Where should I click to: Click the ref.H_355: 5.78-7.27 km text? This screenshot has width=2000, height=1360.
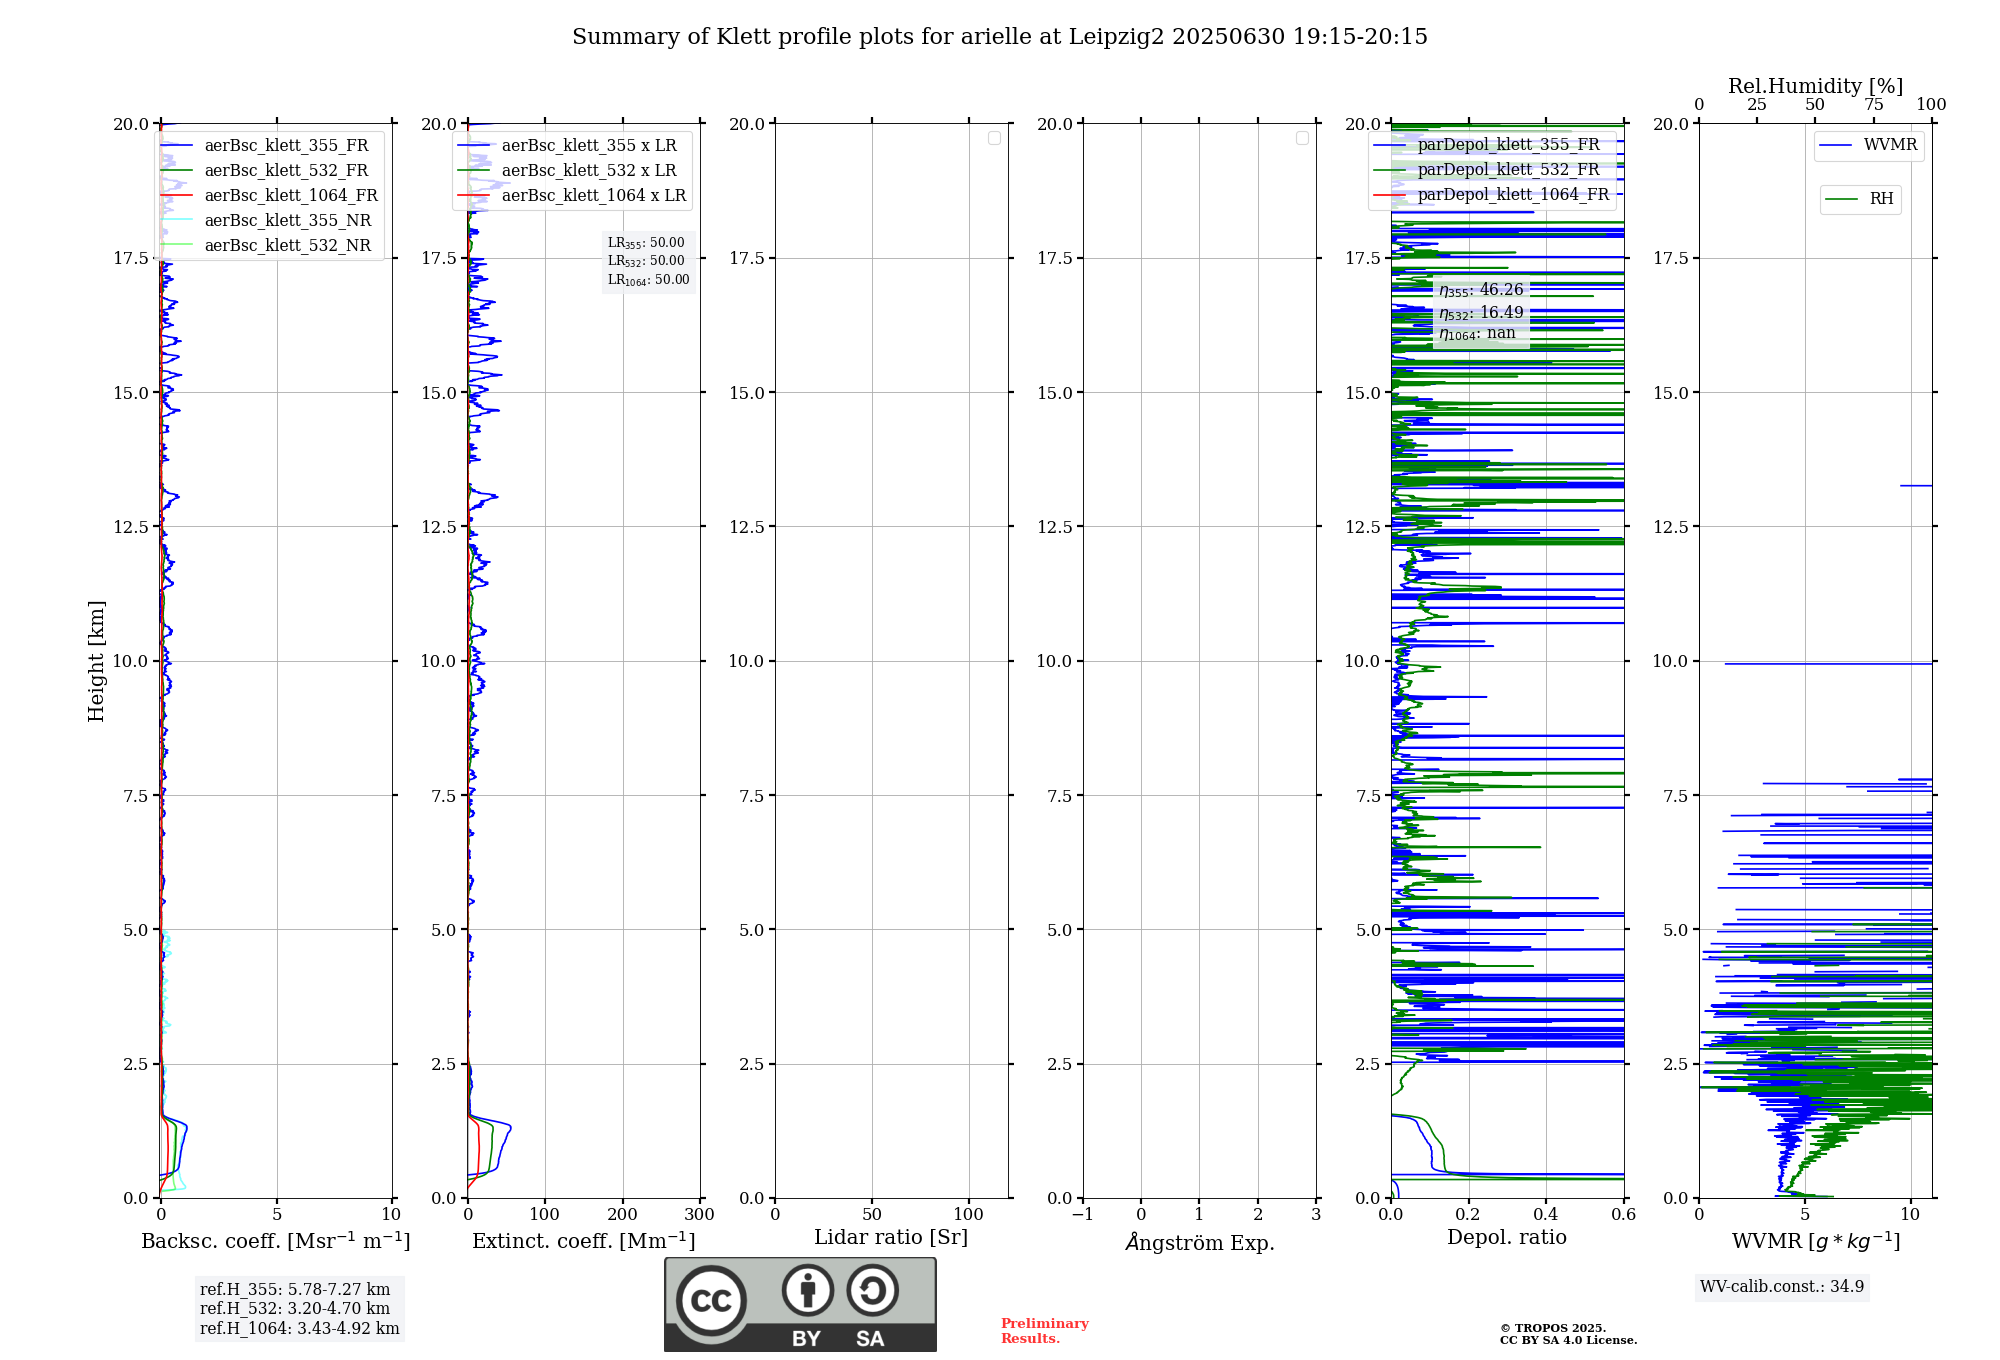[x=295, y=1290]
